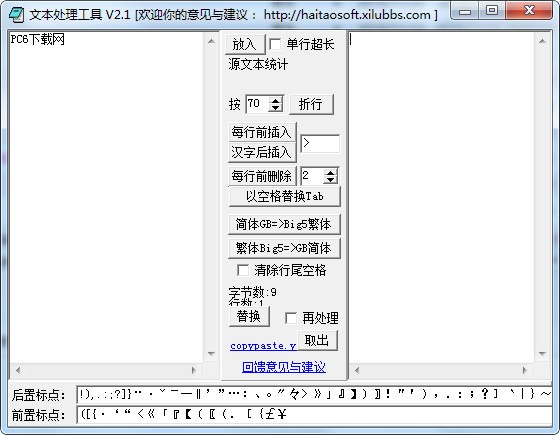This screenshot has height=435, width=560.
Task: Click 以空格替换Tab button
Action: pos(284,196)
